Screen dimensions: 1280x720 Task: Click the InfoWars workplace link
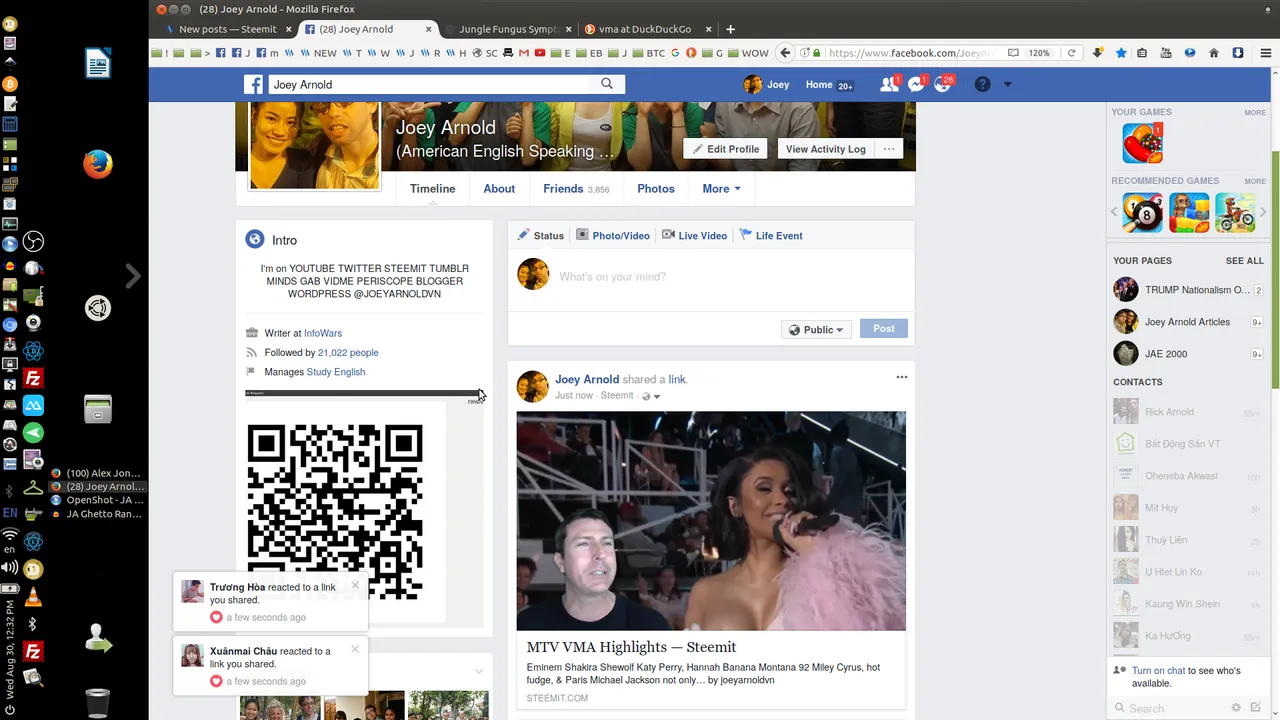(323, 333)
